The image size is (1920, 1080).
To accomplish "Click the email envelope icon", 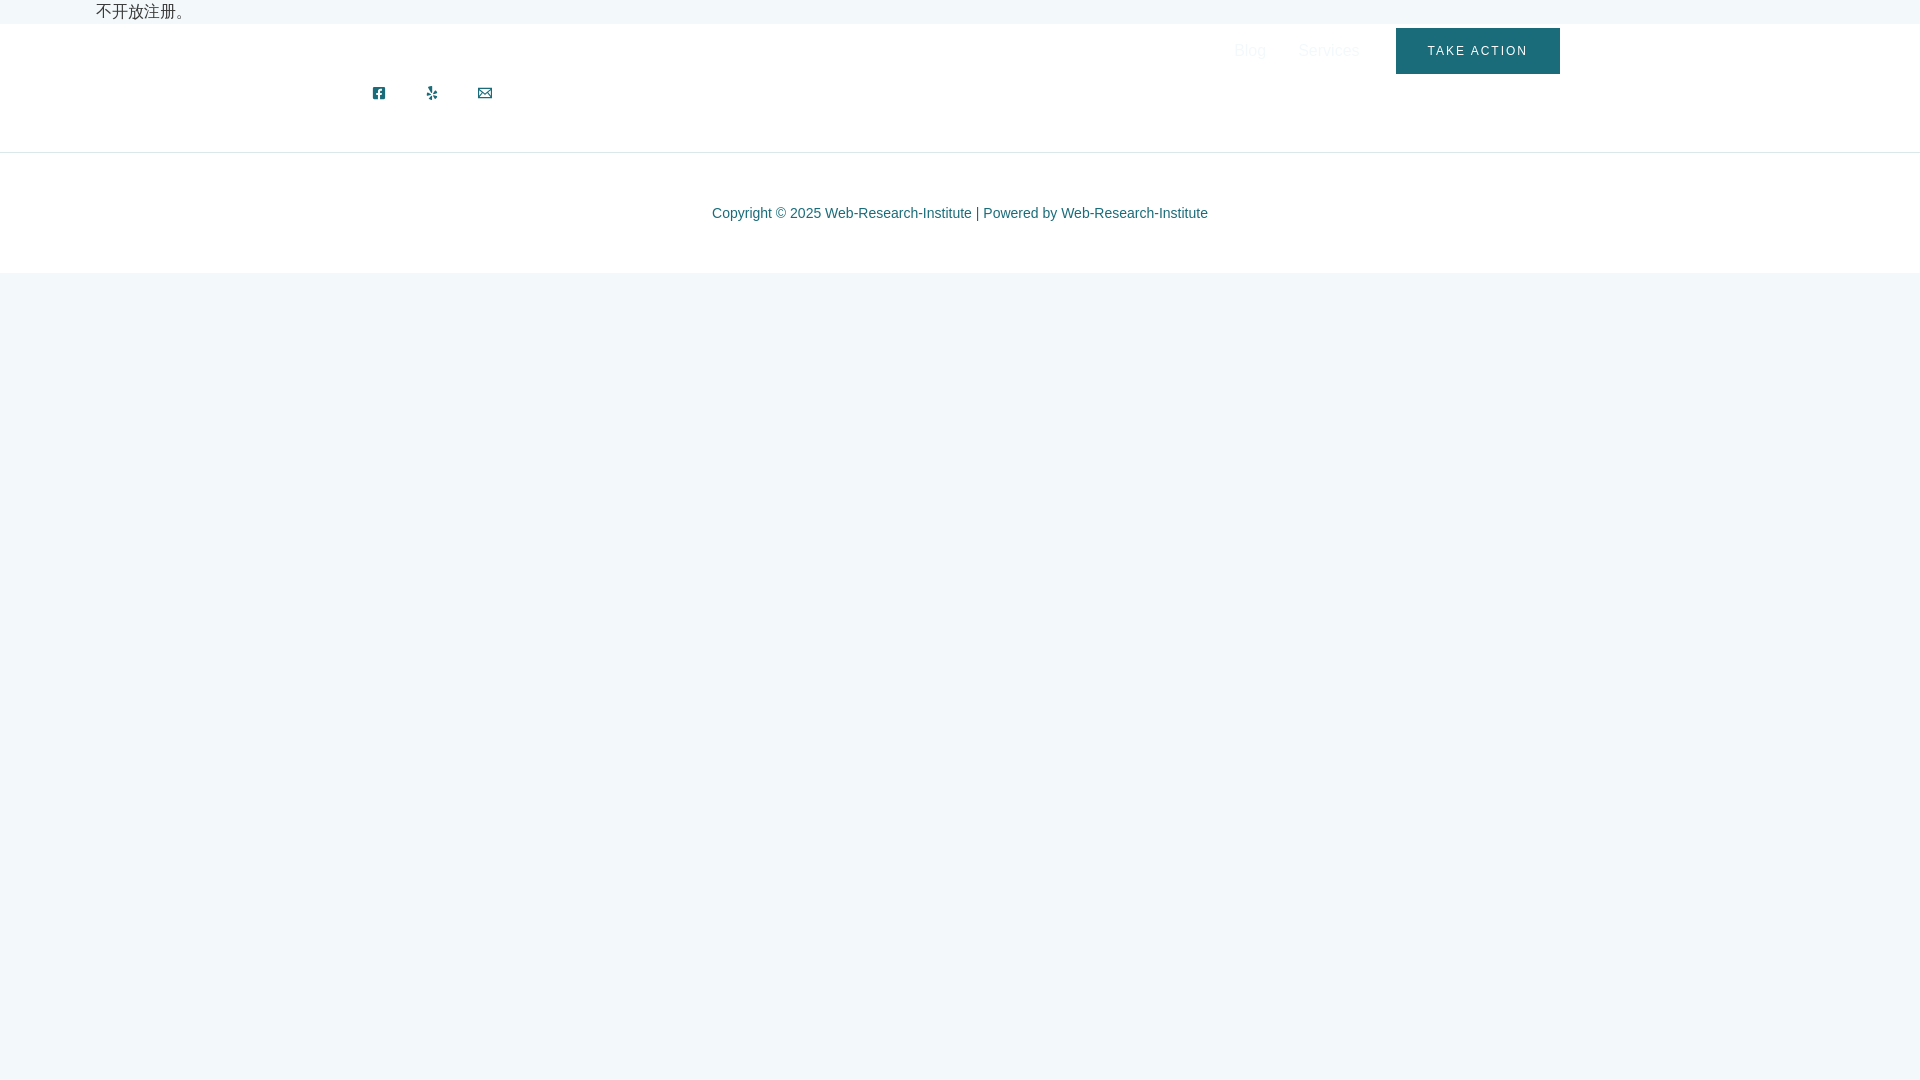I will pyautogui.click(x=485, y=93).
